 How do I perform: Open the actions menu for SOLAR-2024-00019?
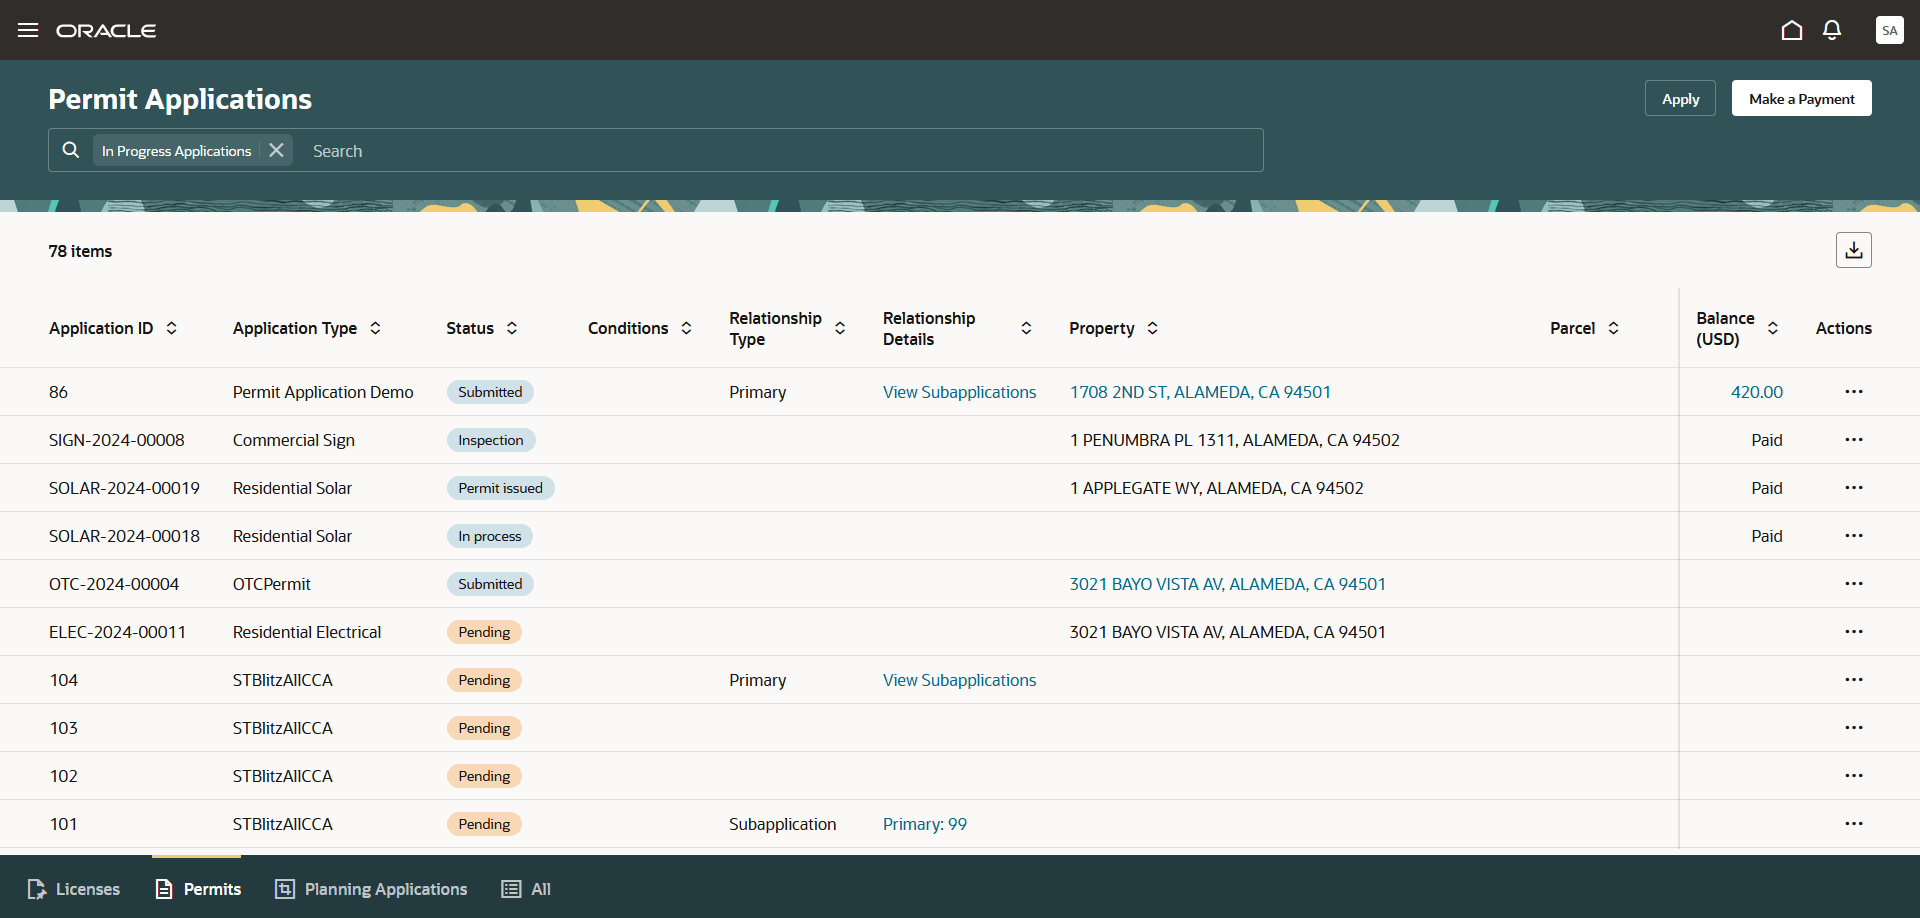[x=1853, y=487]
